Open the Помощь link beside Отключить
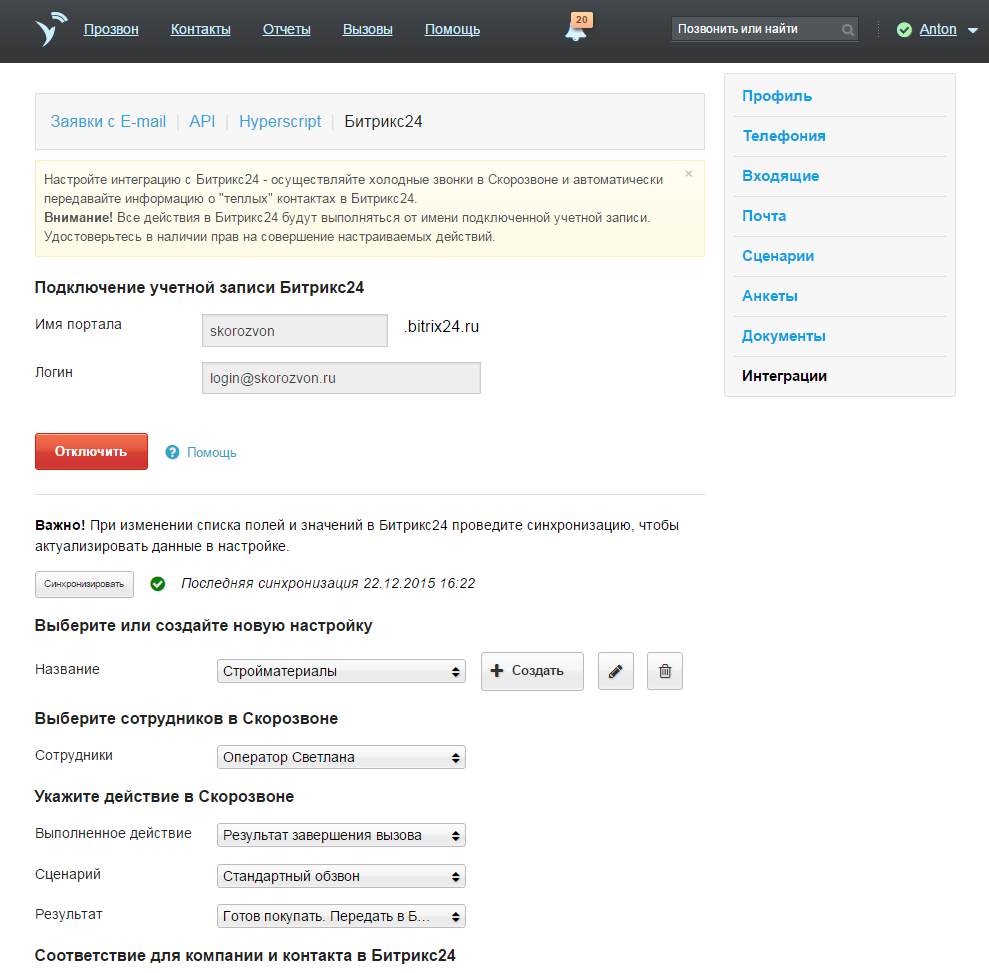The height and width of the screenshot is (973, 989). click(x=212, y=453)
